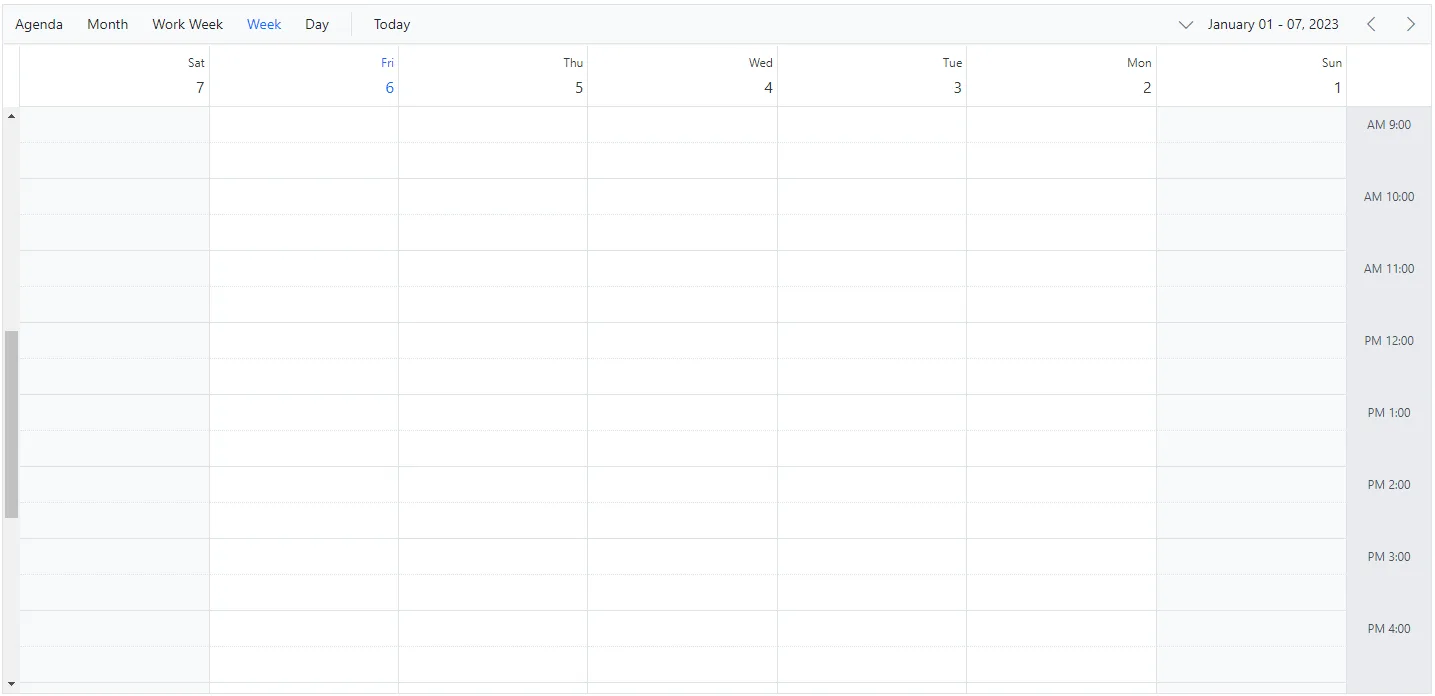
Task: Click the vertical scrollbar thumb
Action: click(11, 424)
